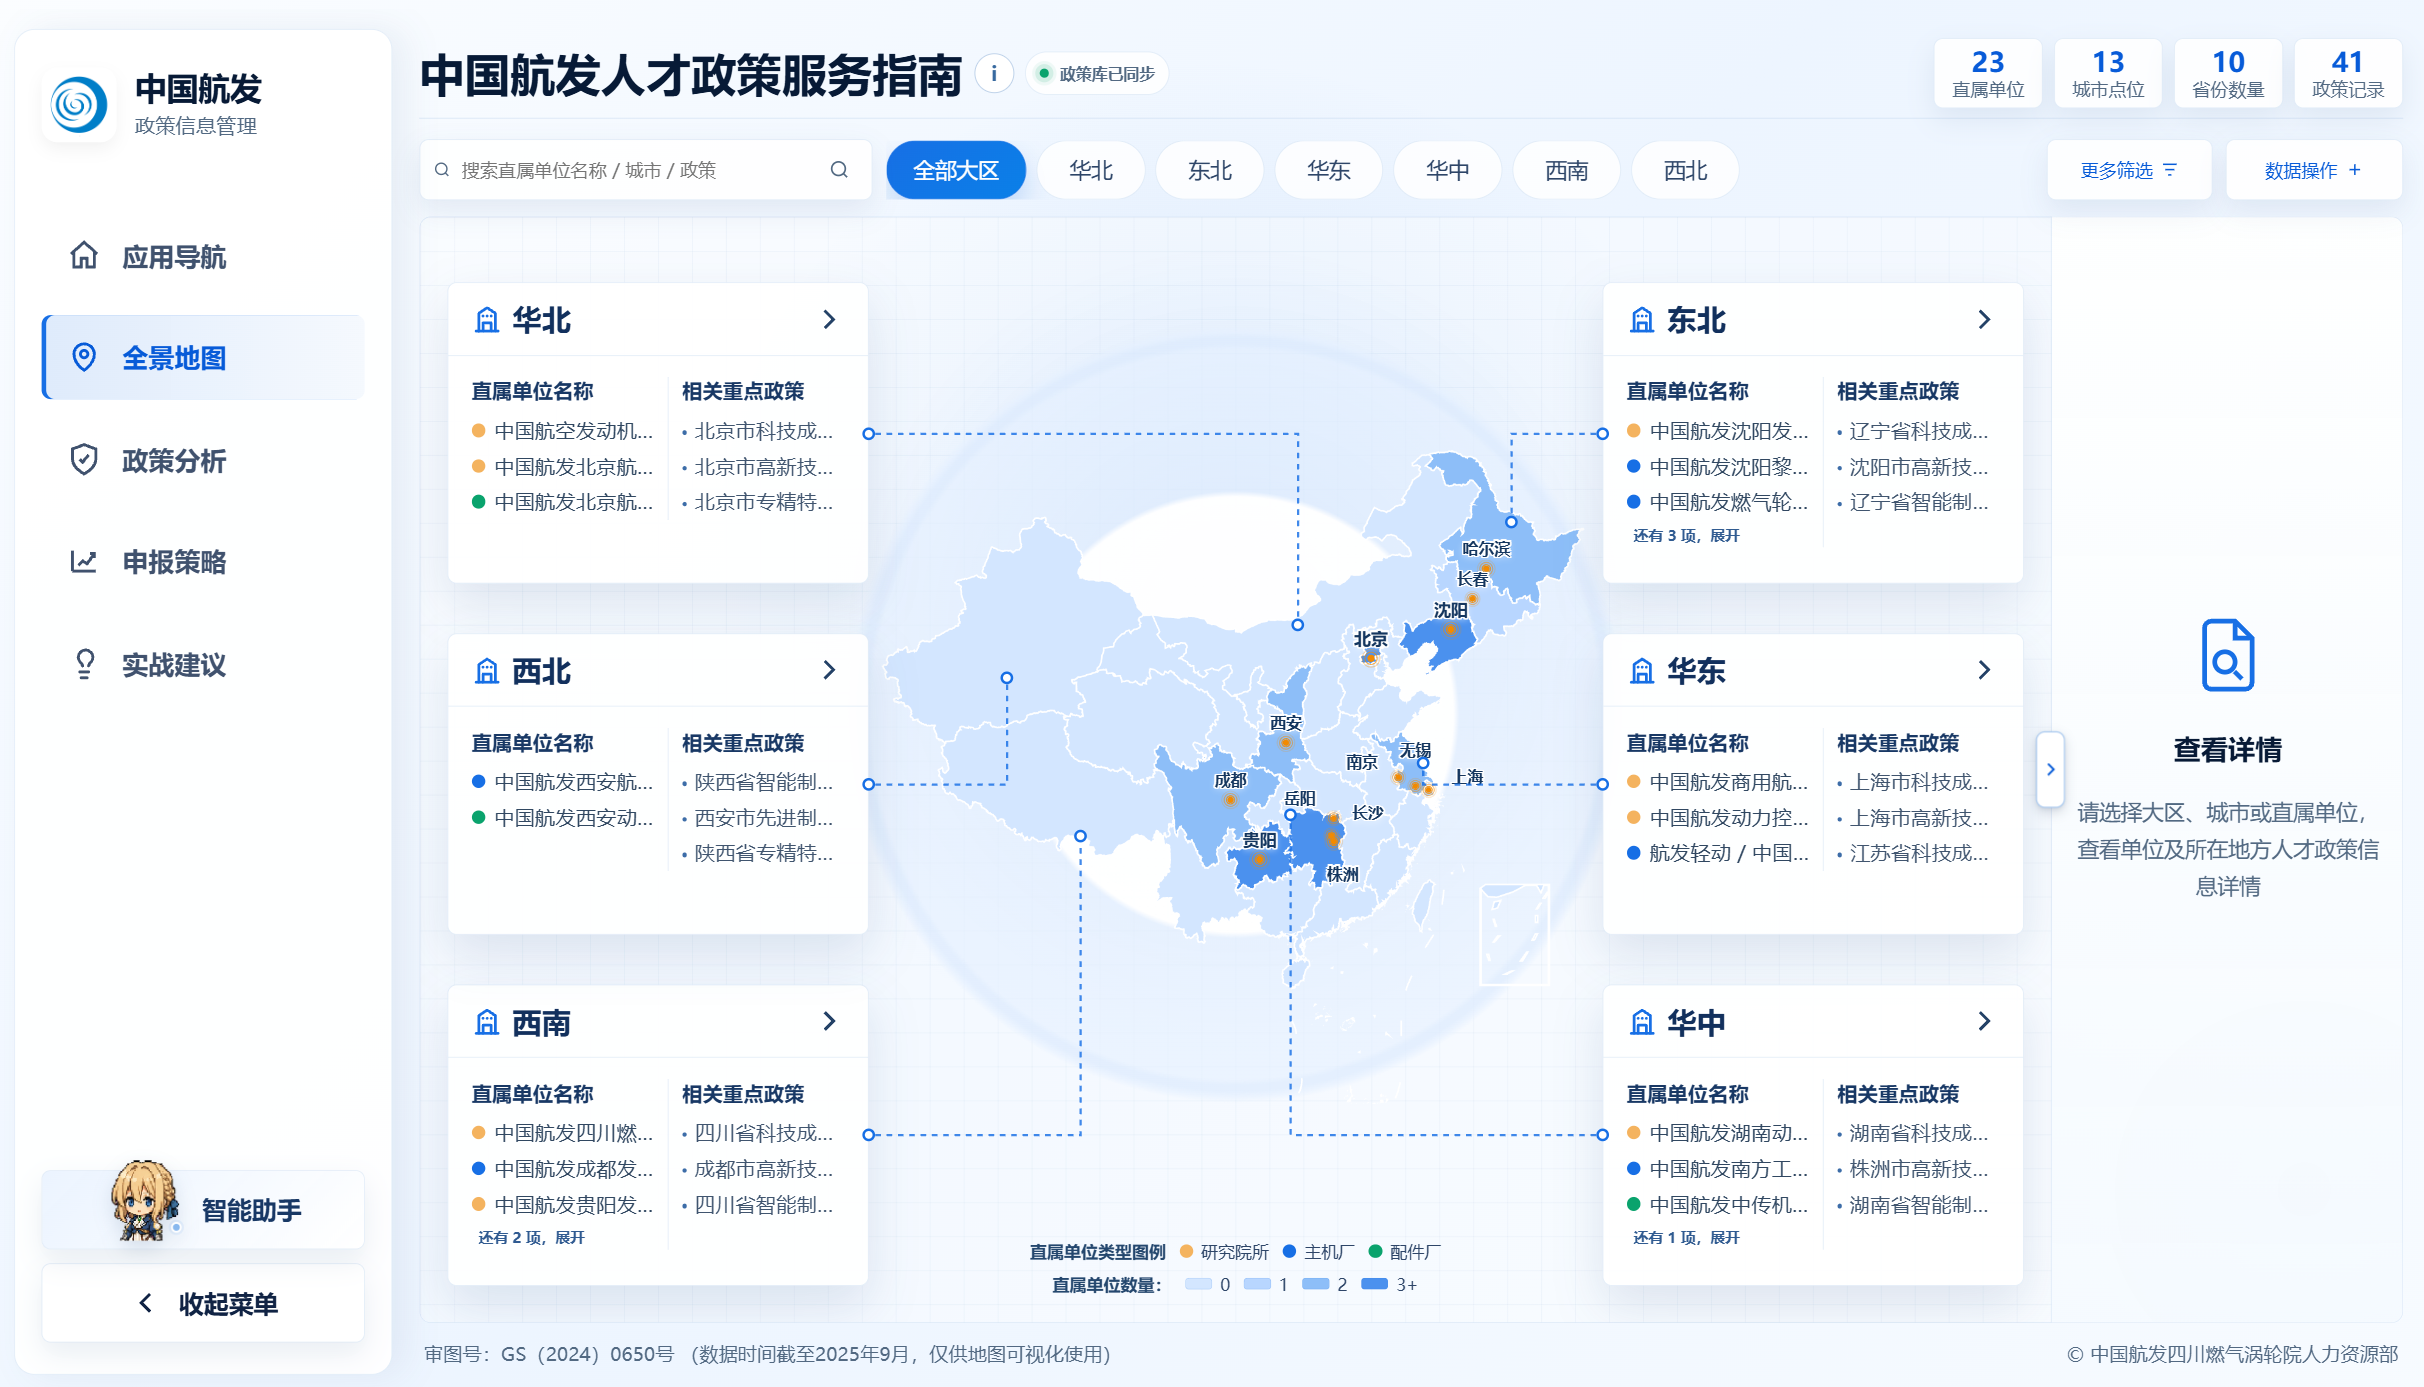
Task: Click the 哈尔滨 marker on the map
Action: pos(1486,568)
